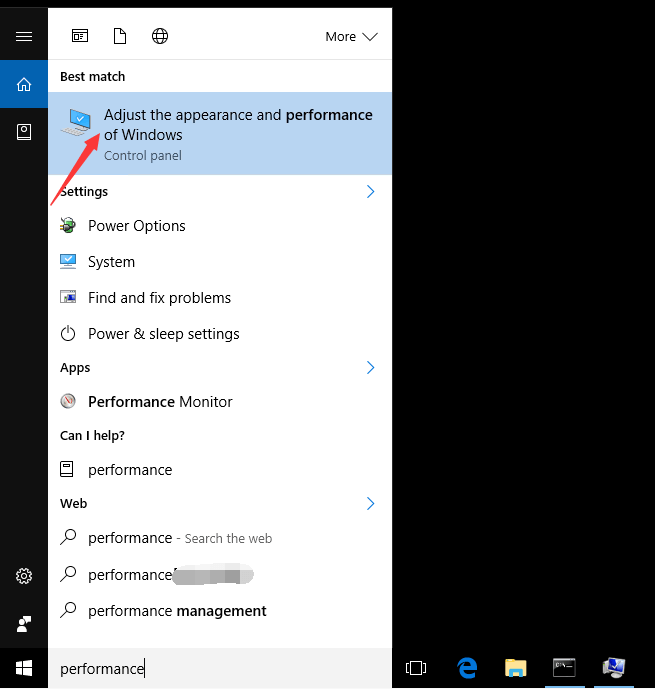
Task: Expand Apps results with chevron arrow
Action: (370, 367)
